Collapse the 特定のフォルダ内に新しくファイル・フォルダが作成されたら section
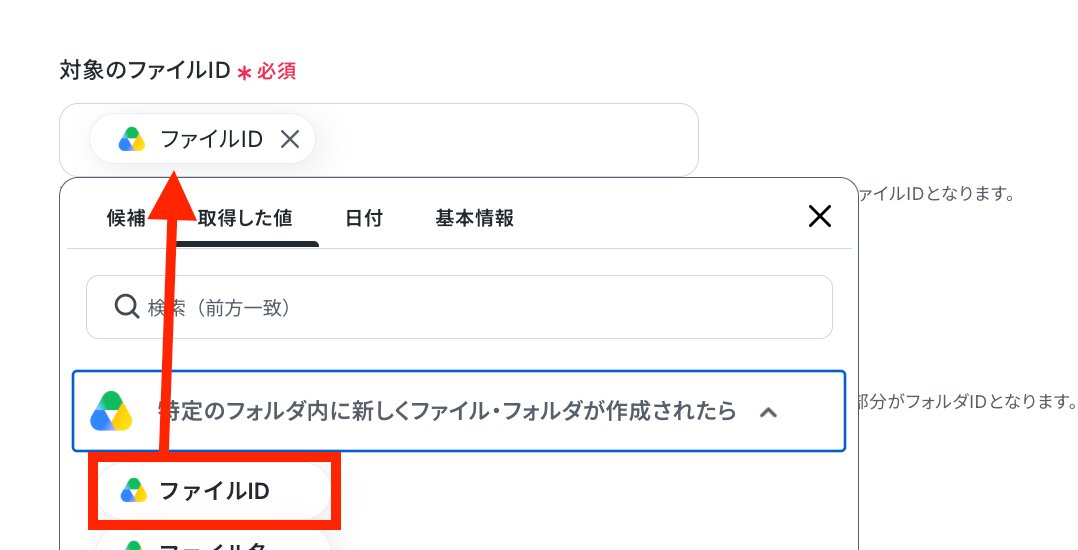 [459, 411]
